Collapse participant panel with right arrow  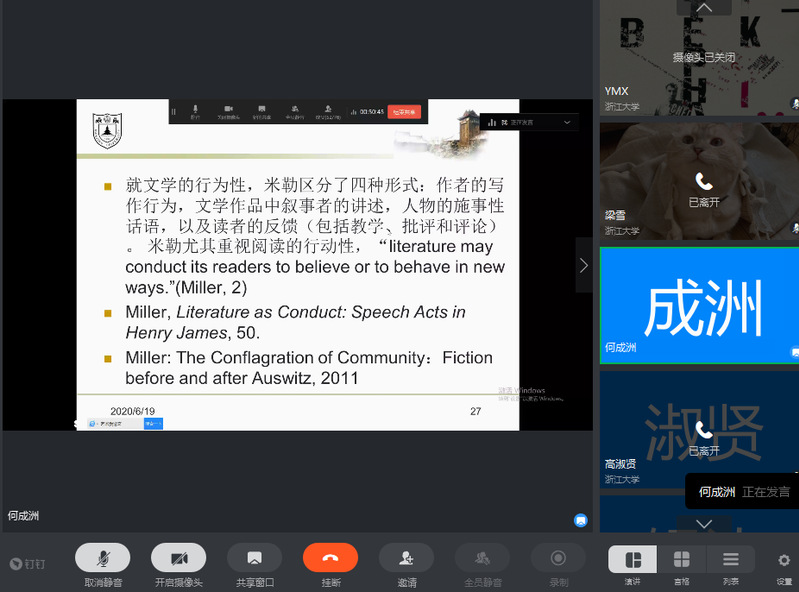(584, 265)
